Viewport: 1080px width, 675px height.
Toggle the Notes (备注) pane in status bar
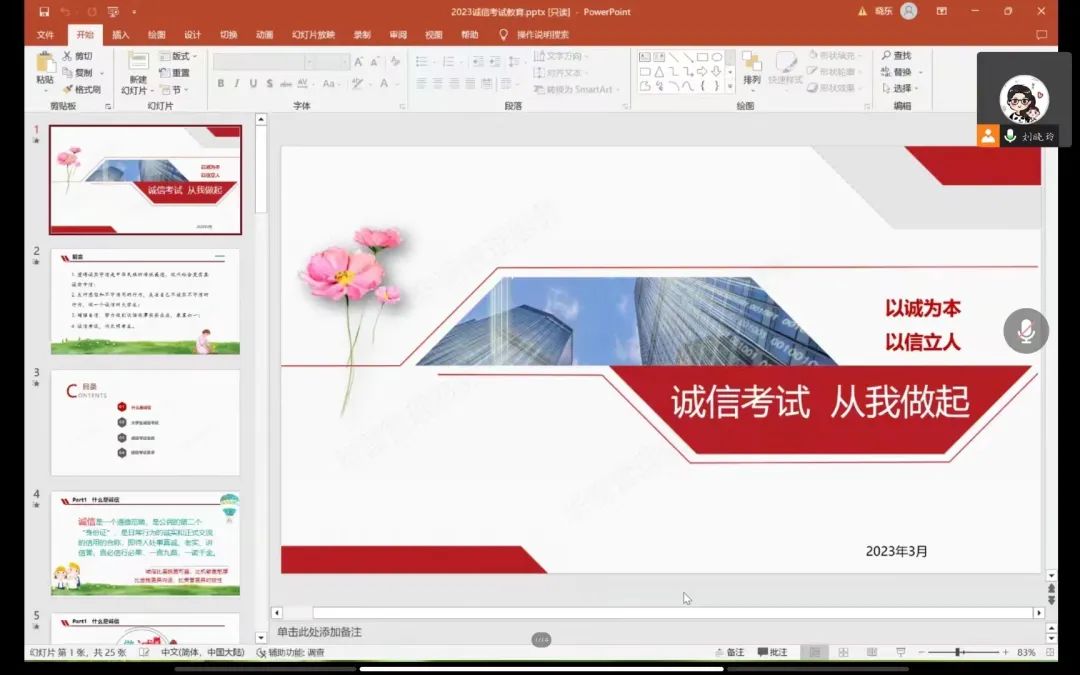tap(729, 652)
